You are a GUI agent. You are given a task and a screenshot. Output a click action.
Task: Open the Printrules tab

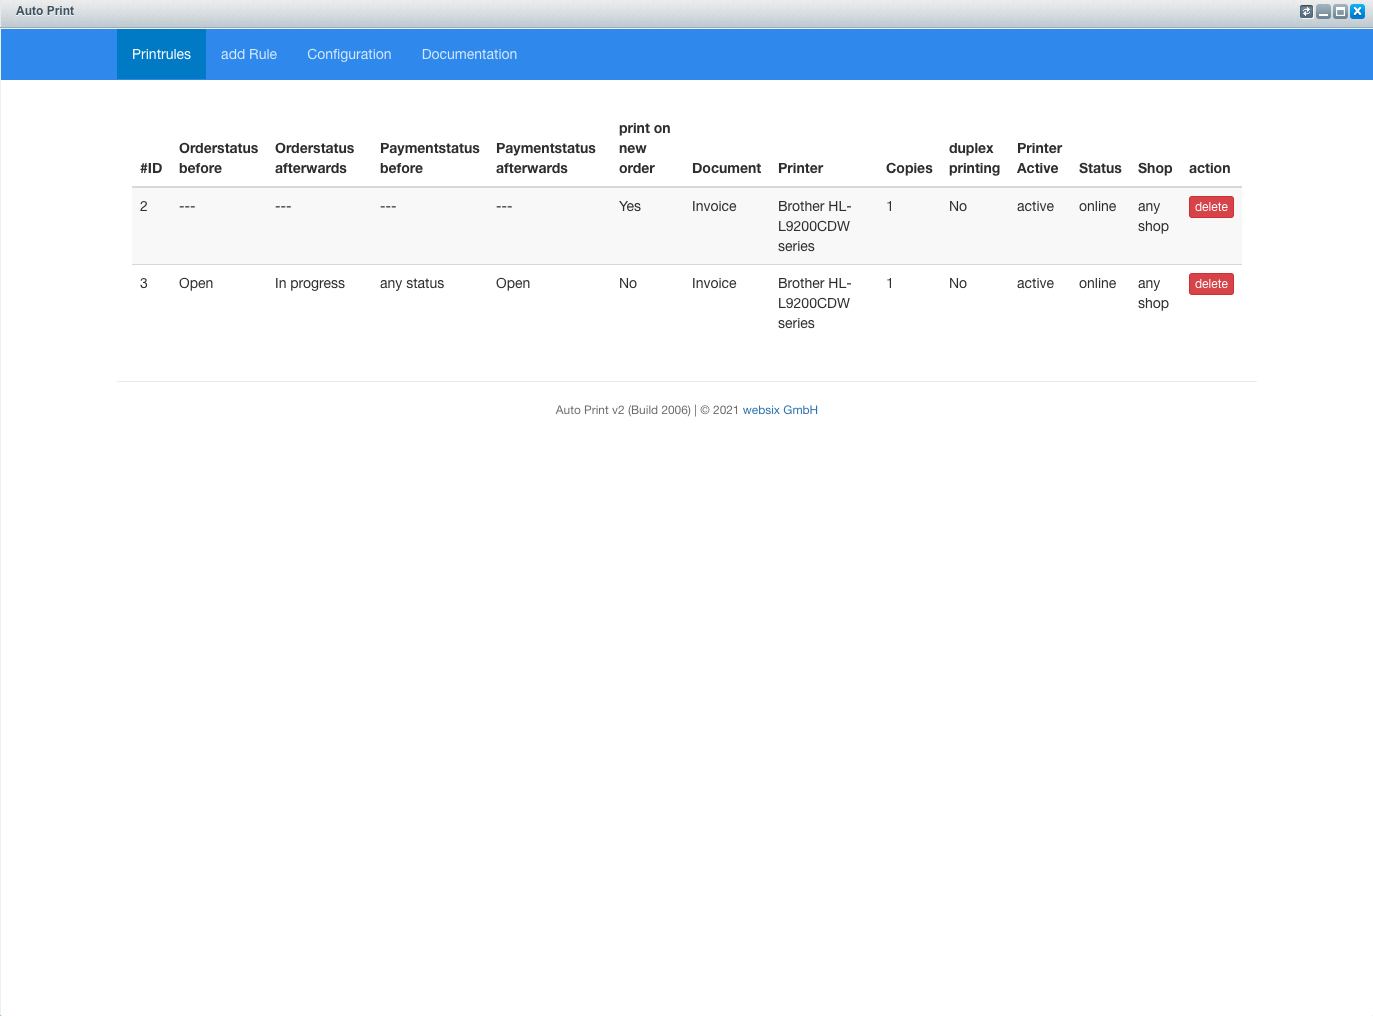tap(161, 54)
